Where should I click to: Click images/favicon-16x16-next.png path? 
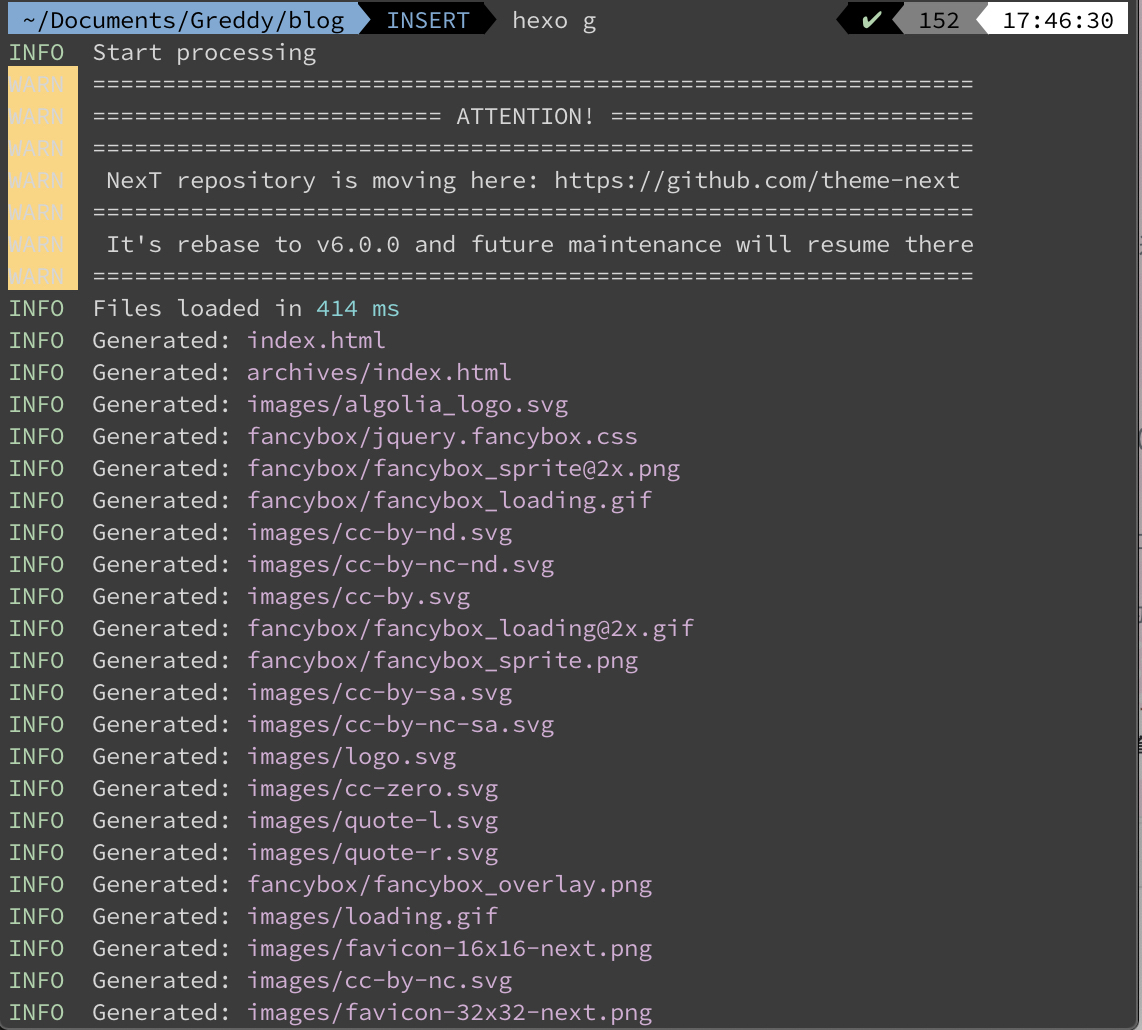coord(449,949)
